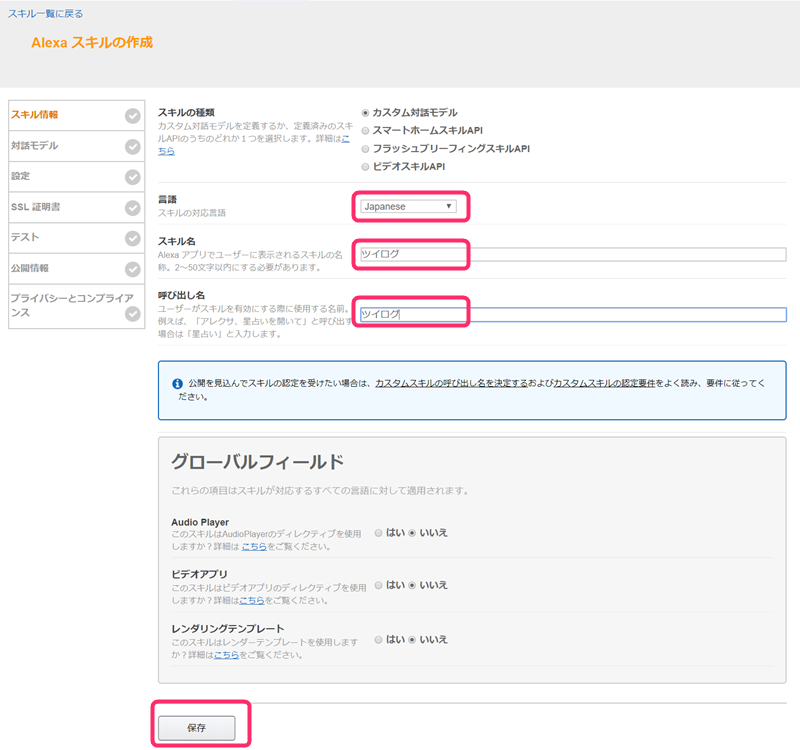Choose いいえ for レンダリングテンプレート

(412, 640)
